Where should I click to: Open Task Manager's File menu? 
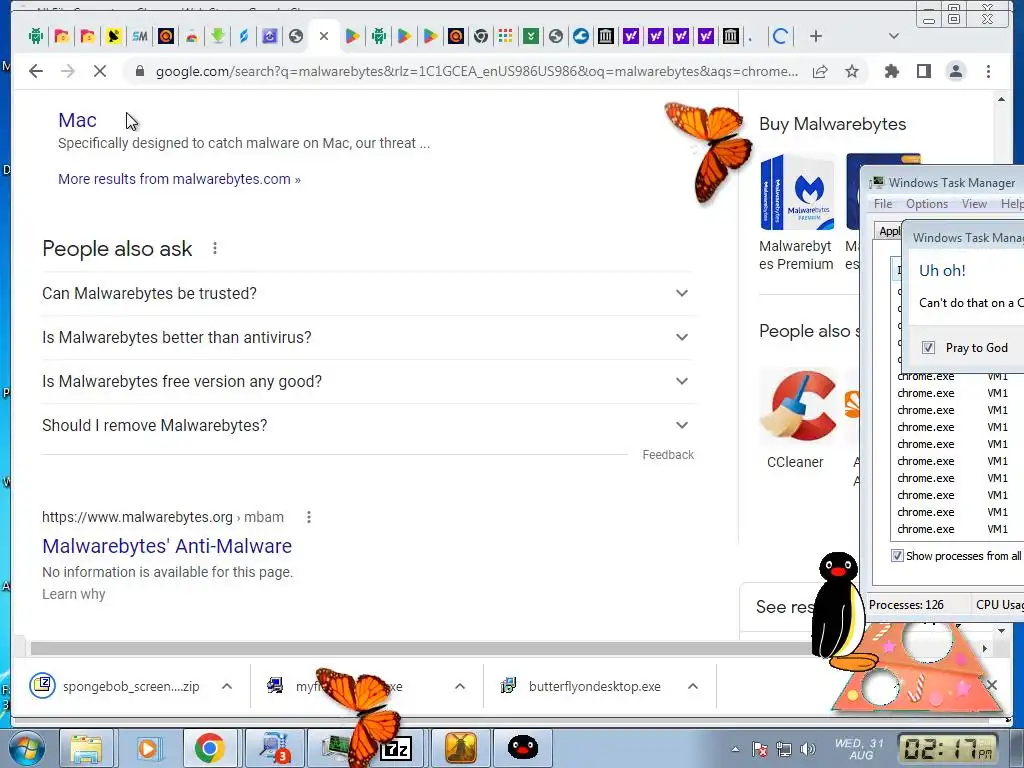883,204
